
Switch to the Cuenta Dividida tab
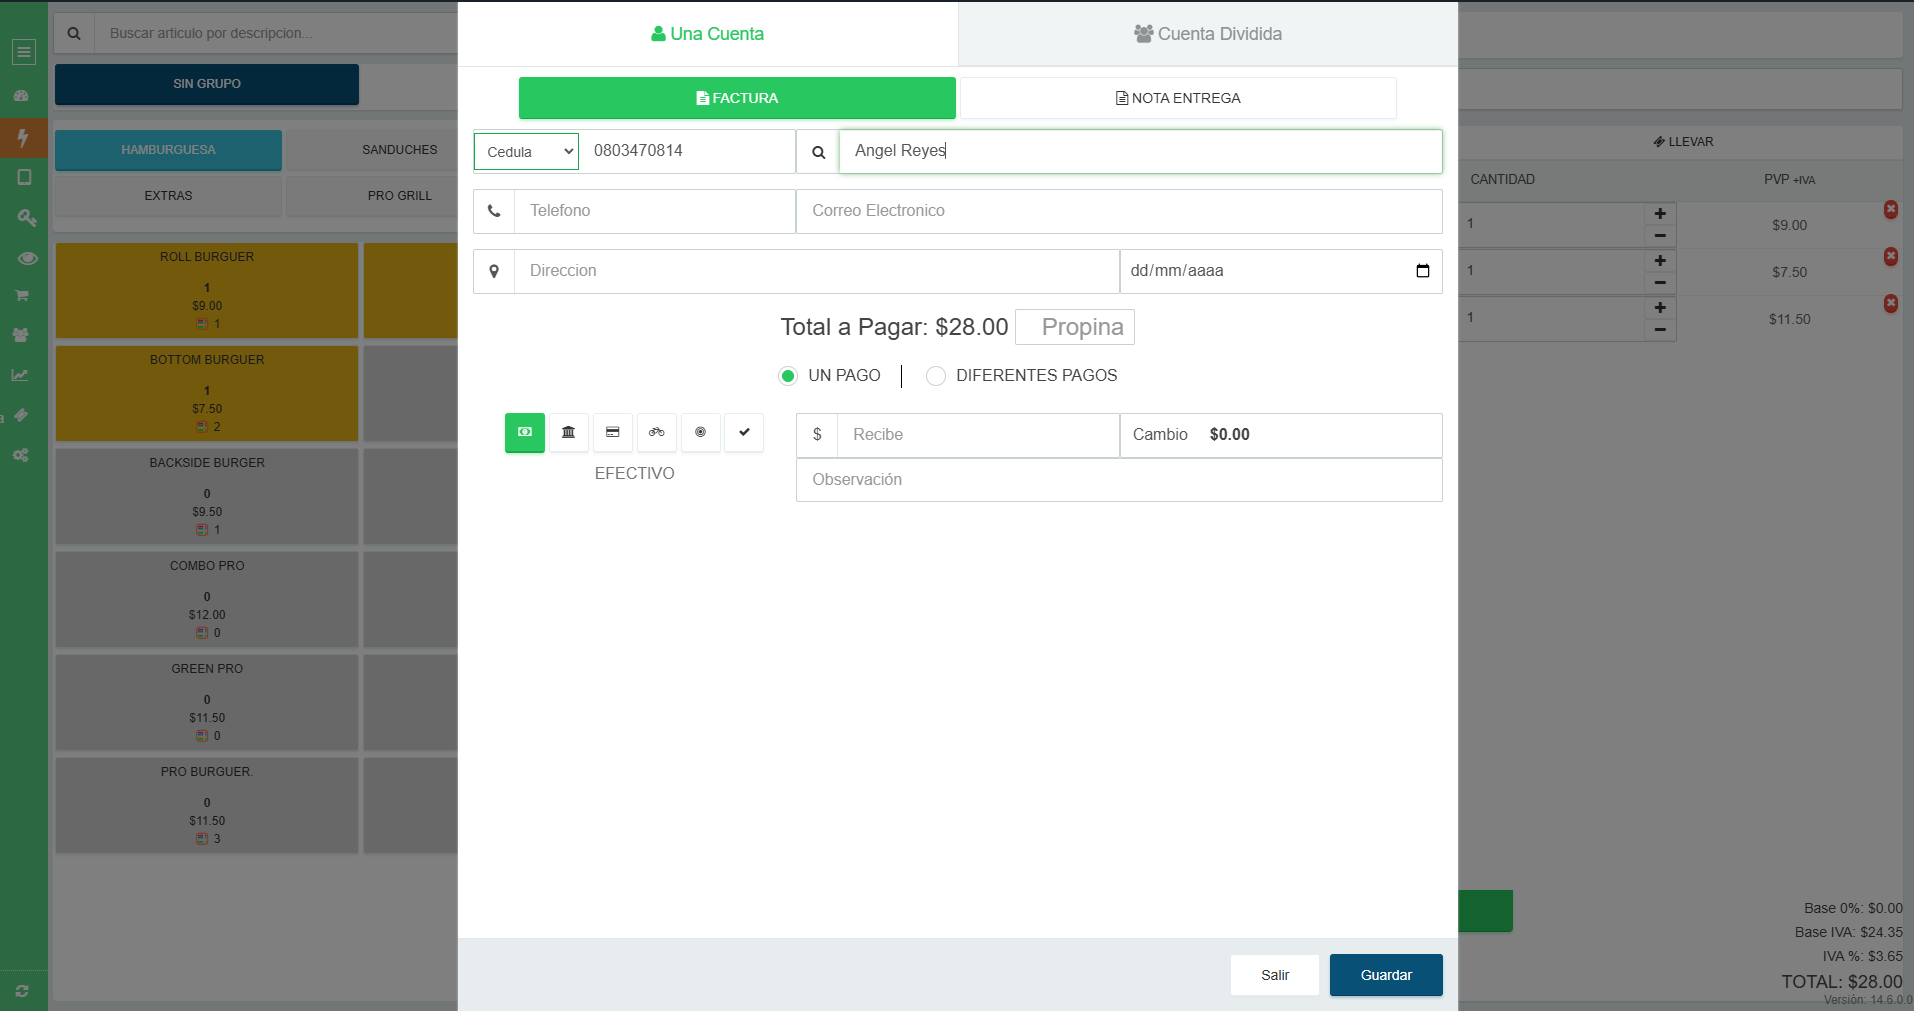pos(1208,34)
